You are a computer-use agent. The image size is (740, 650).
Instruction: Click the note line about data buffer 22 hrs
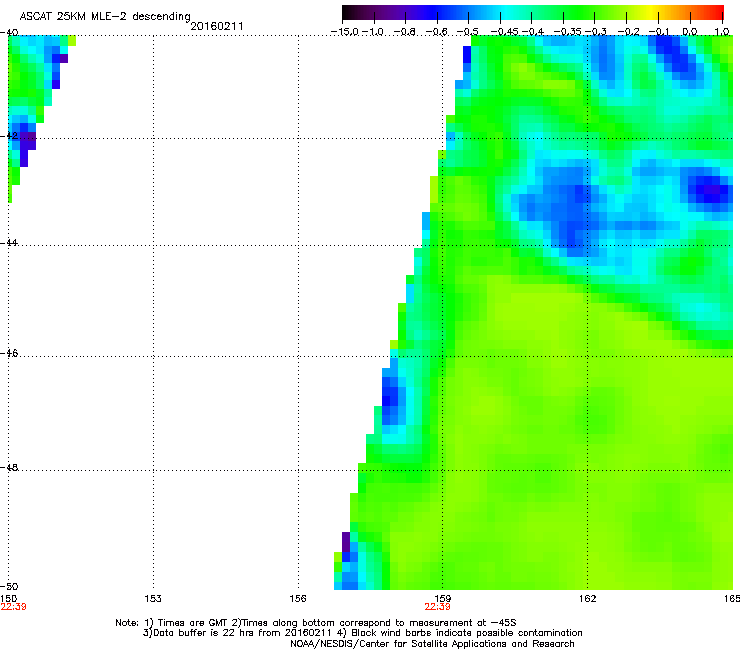tap(362, 633)
